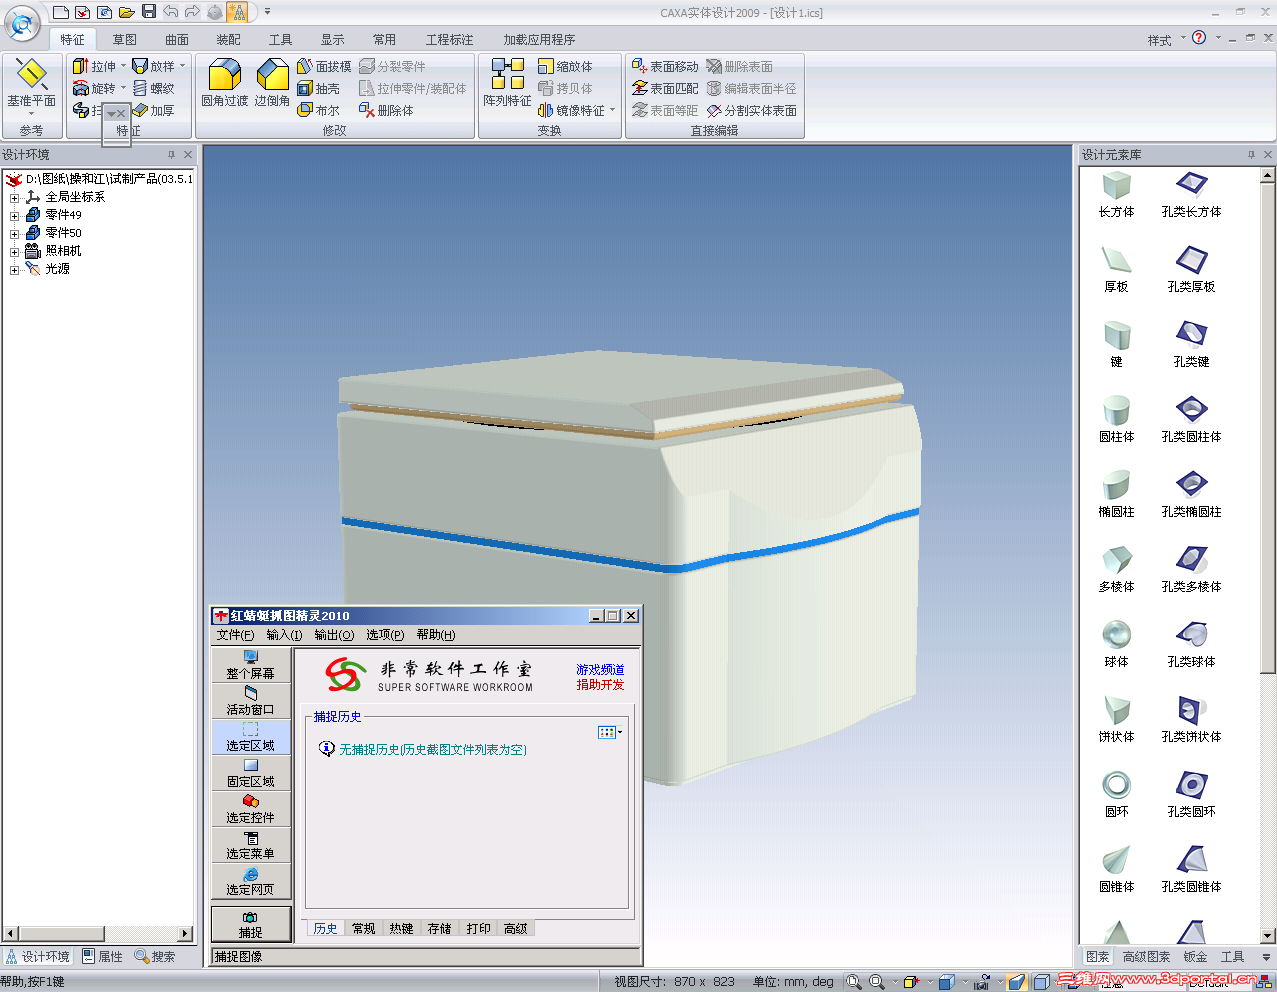
Task: Expand the 零件50 tree node
Action: click(x=15, y=234)
